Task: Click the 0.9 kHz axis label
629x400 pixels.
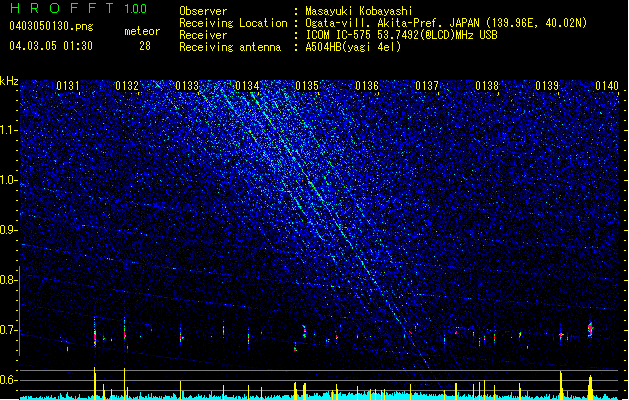Action: (x=9, y=230)
